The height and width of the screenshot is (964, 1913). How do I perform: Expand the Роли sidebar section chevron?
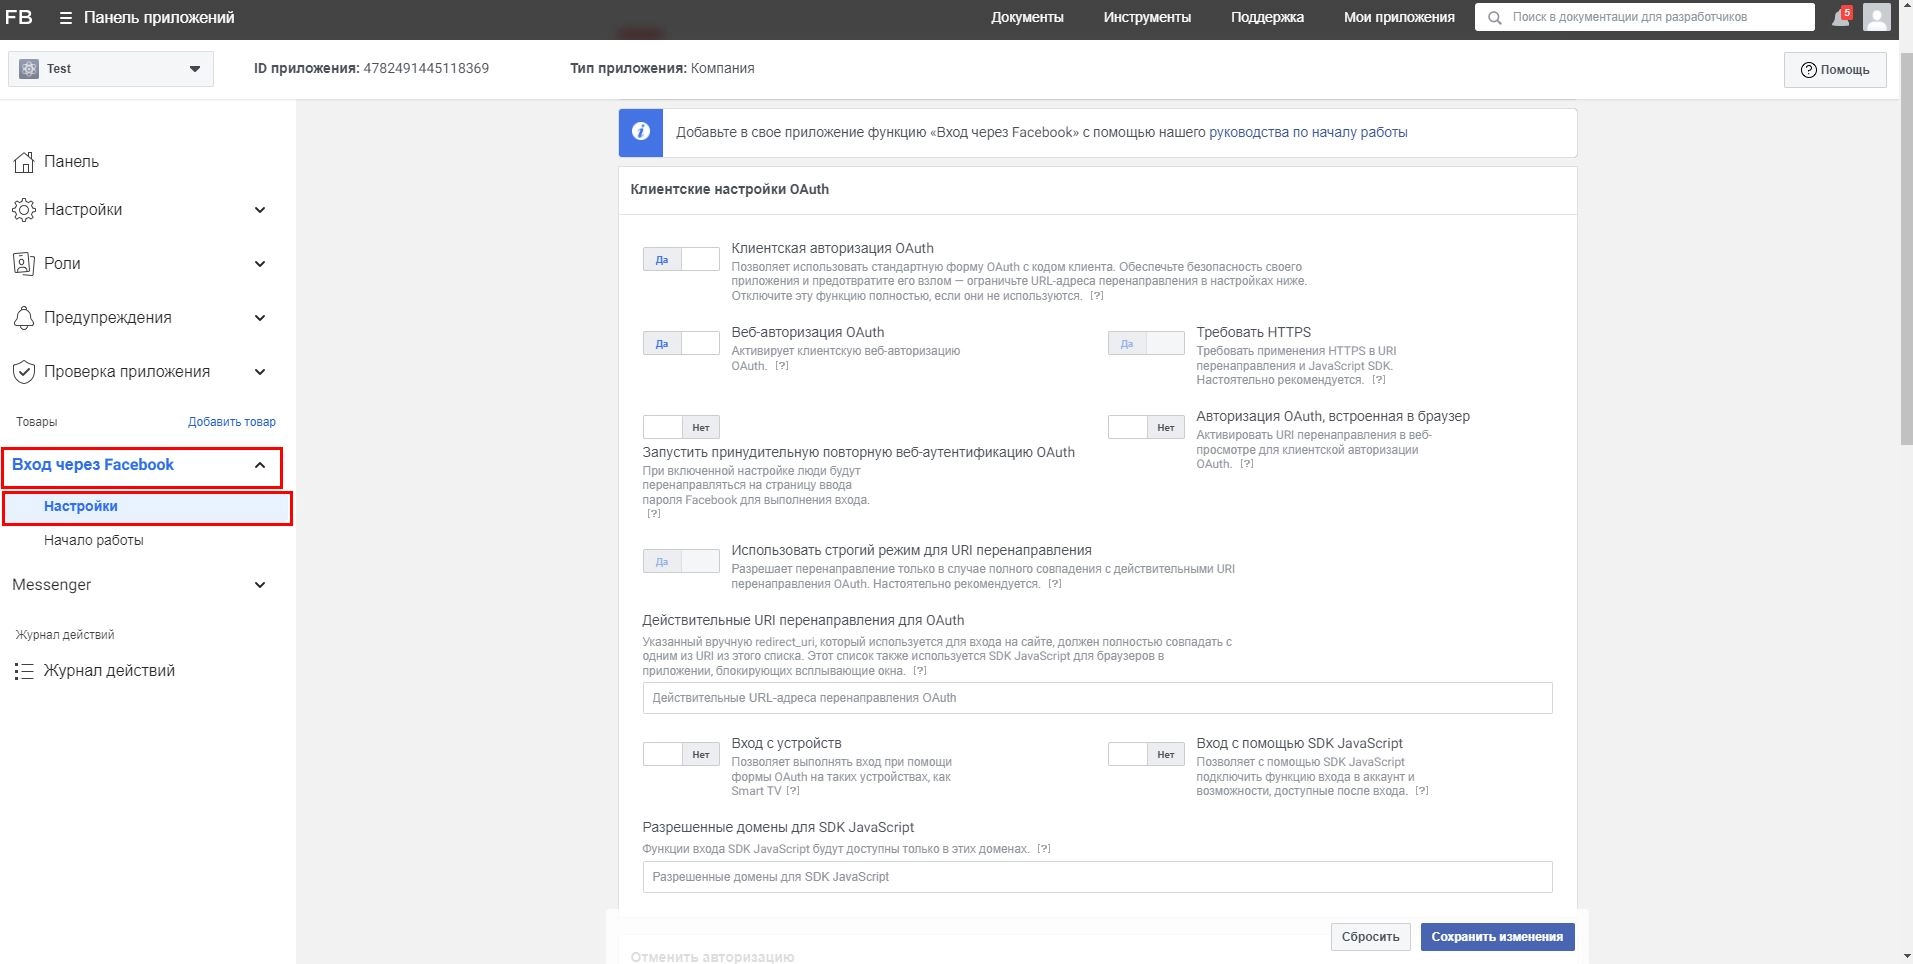(x=260, y=264)
